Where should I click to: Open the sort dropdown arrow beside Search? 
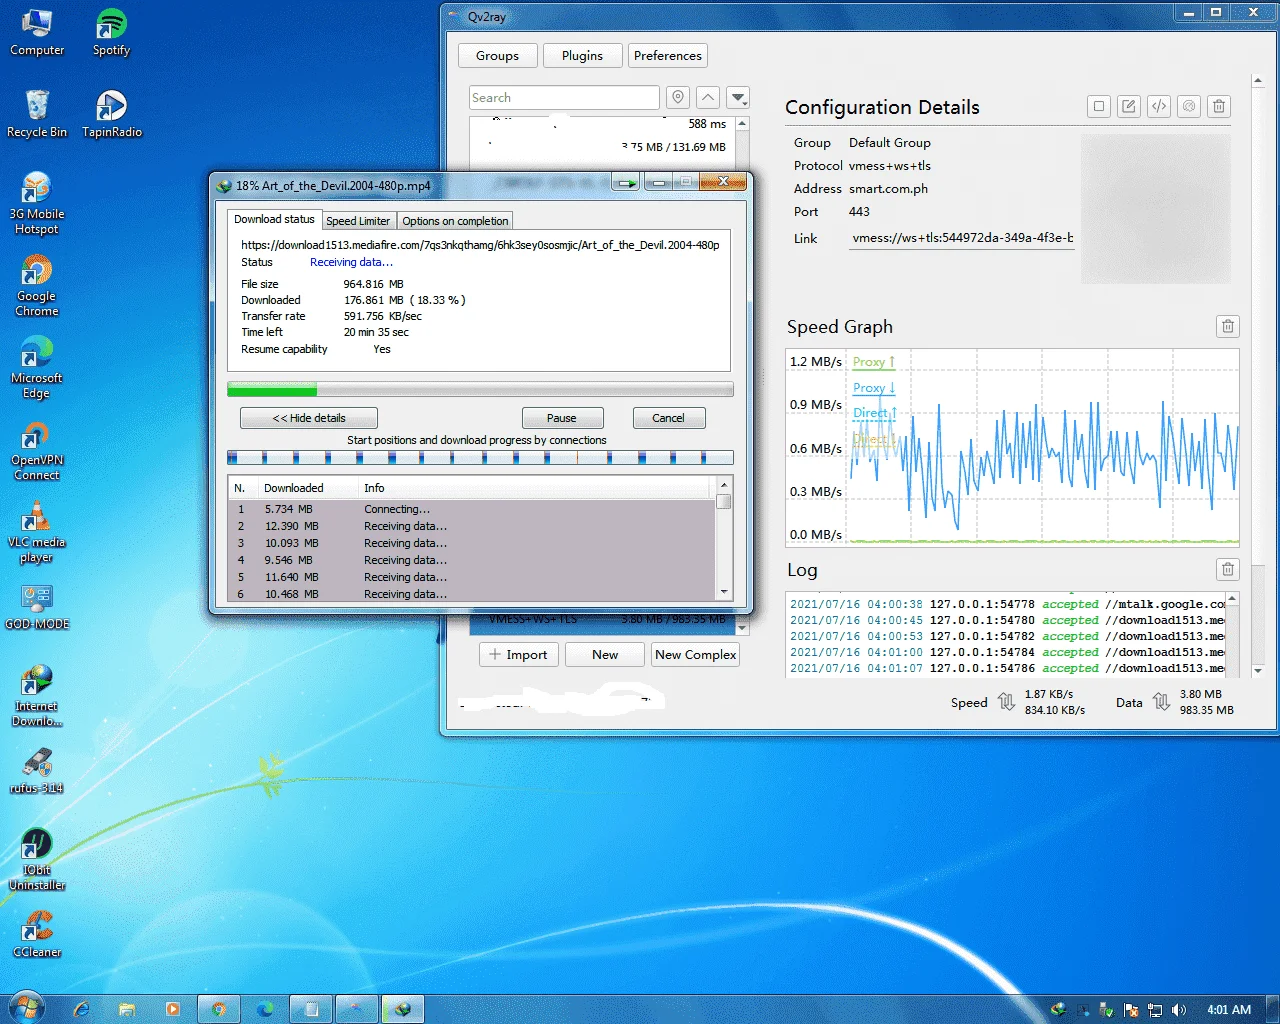738,97
